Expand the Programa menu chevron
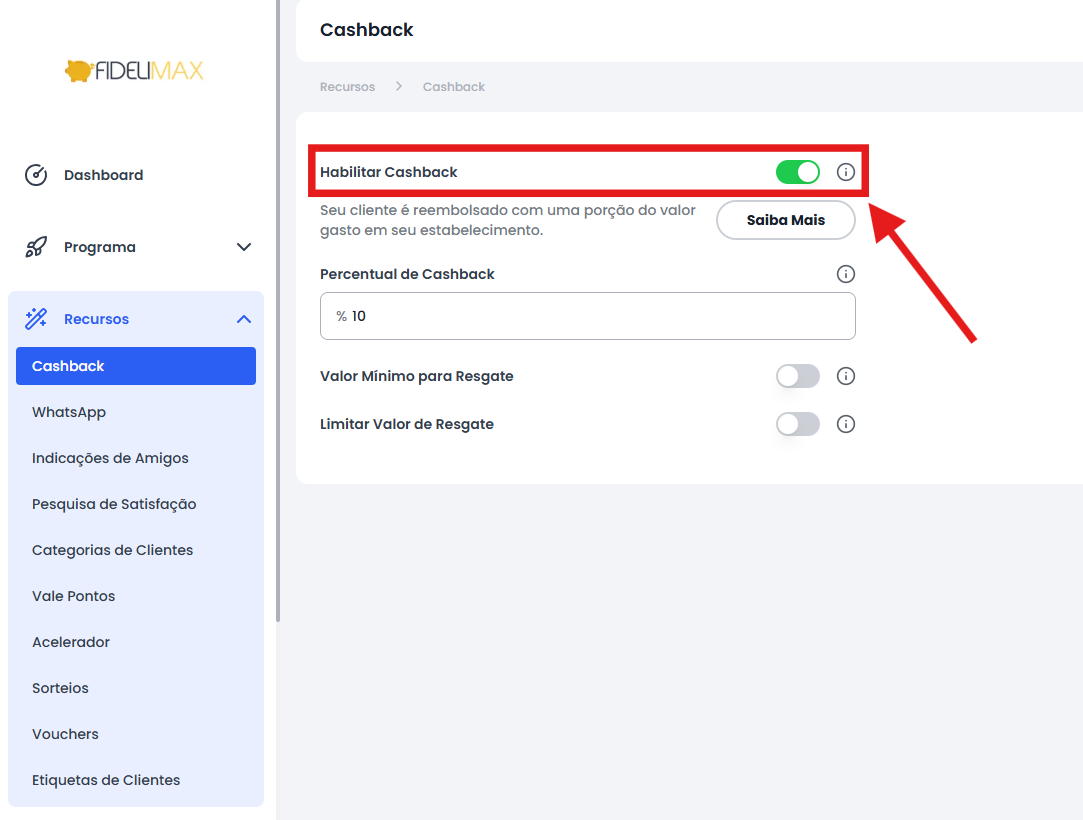Screen dimensions: 1083x820 pos(244,247)
